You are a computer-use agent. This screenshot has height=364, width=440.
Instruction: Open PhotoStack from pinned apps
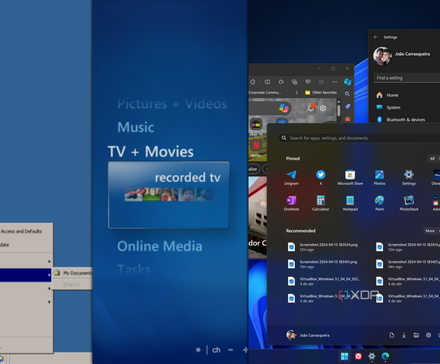(409, 203)
